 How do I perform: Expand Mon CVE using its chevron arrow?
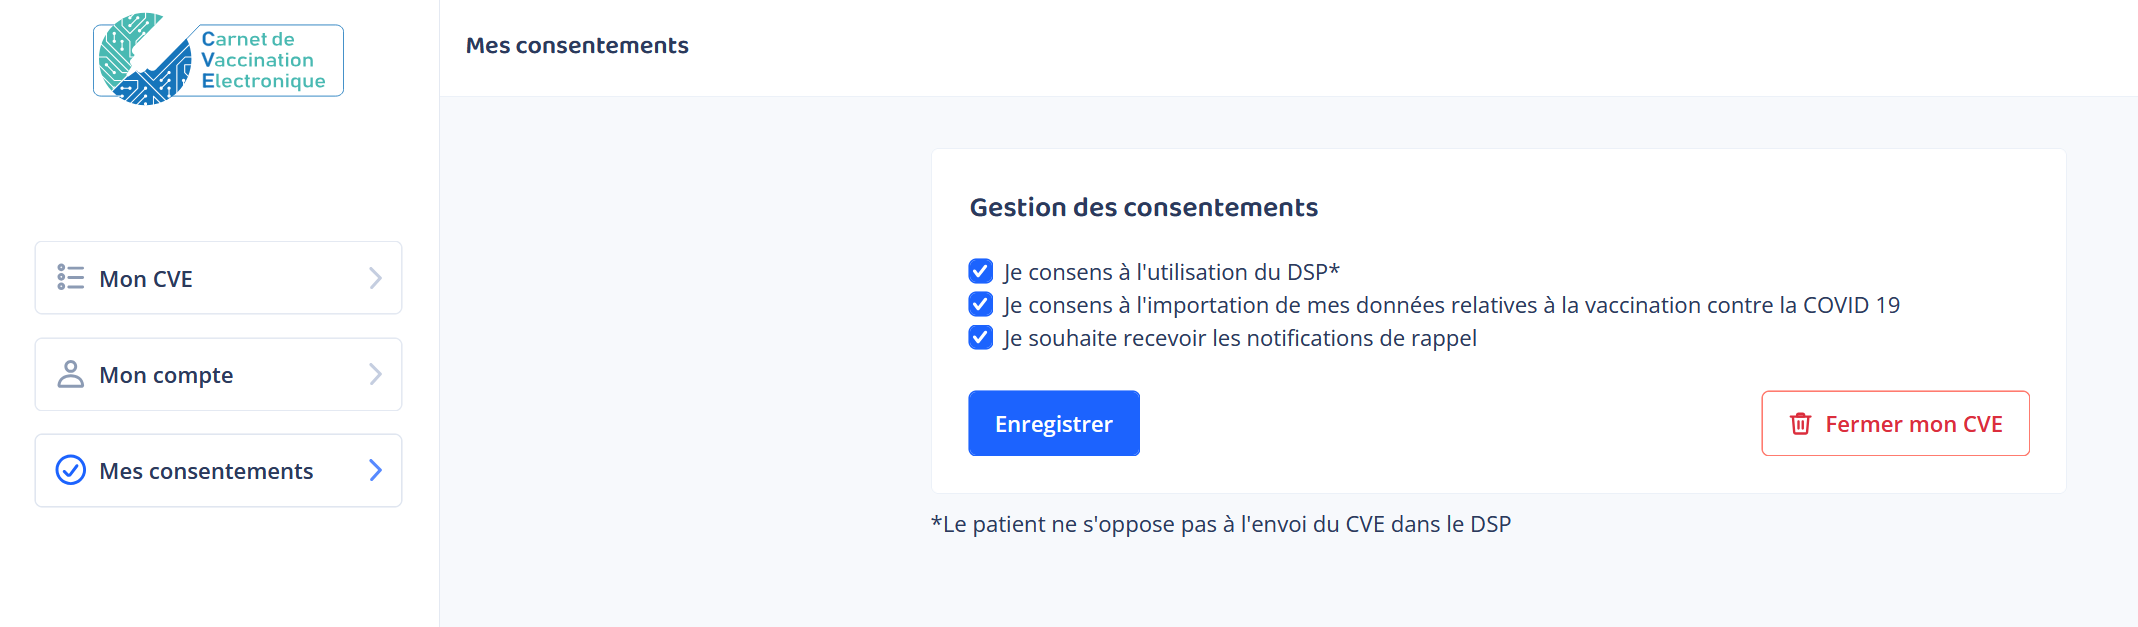376,278
